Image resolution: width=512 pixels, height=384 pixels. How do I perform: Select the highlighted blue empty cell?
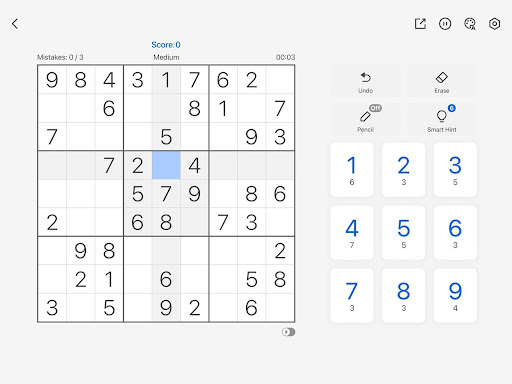pos(166,165)
